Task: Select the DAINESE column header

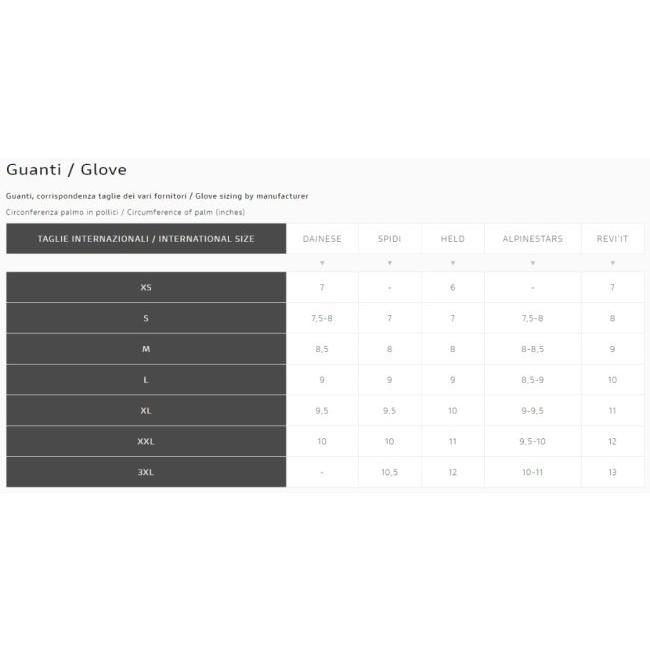Action: 322,239
